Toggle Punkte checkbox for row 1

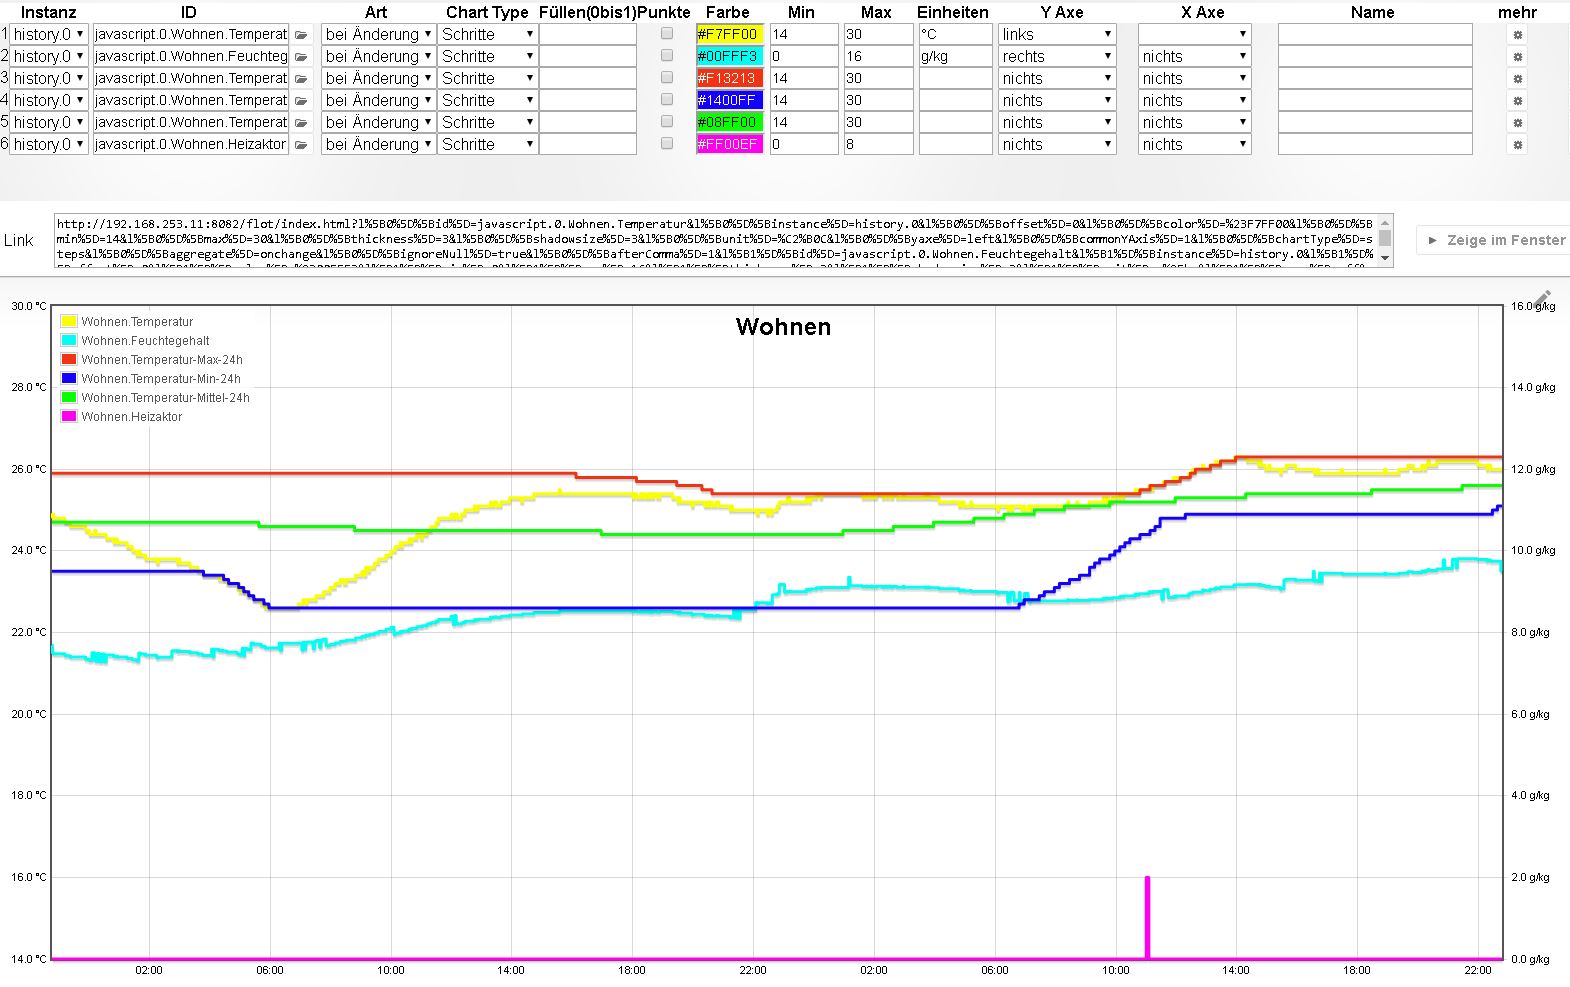(667, 33)
